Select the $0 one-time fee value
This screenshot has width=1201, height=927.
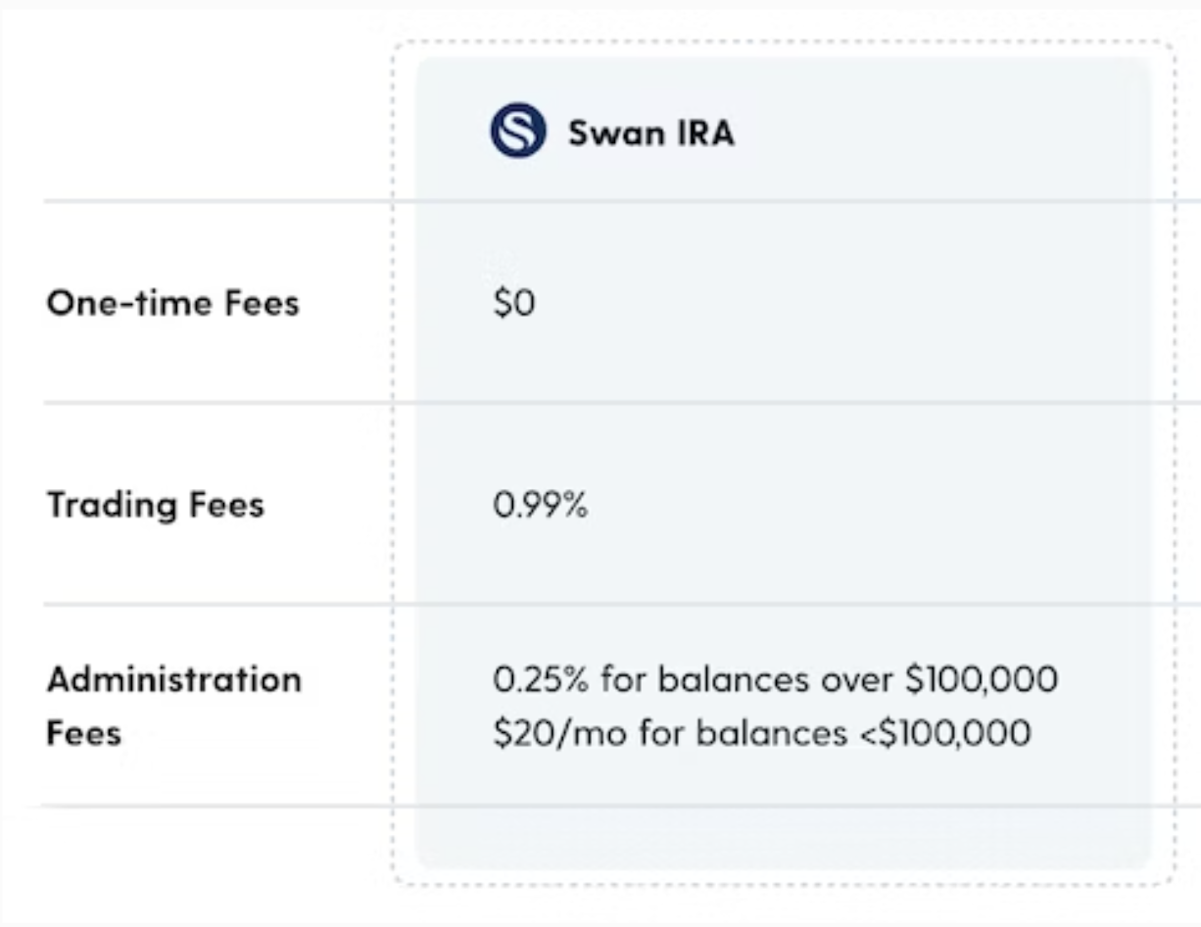[514, 304]
